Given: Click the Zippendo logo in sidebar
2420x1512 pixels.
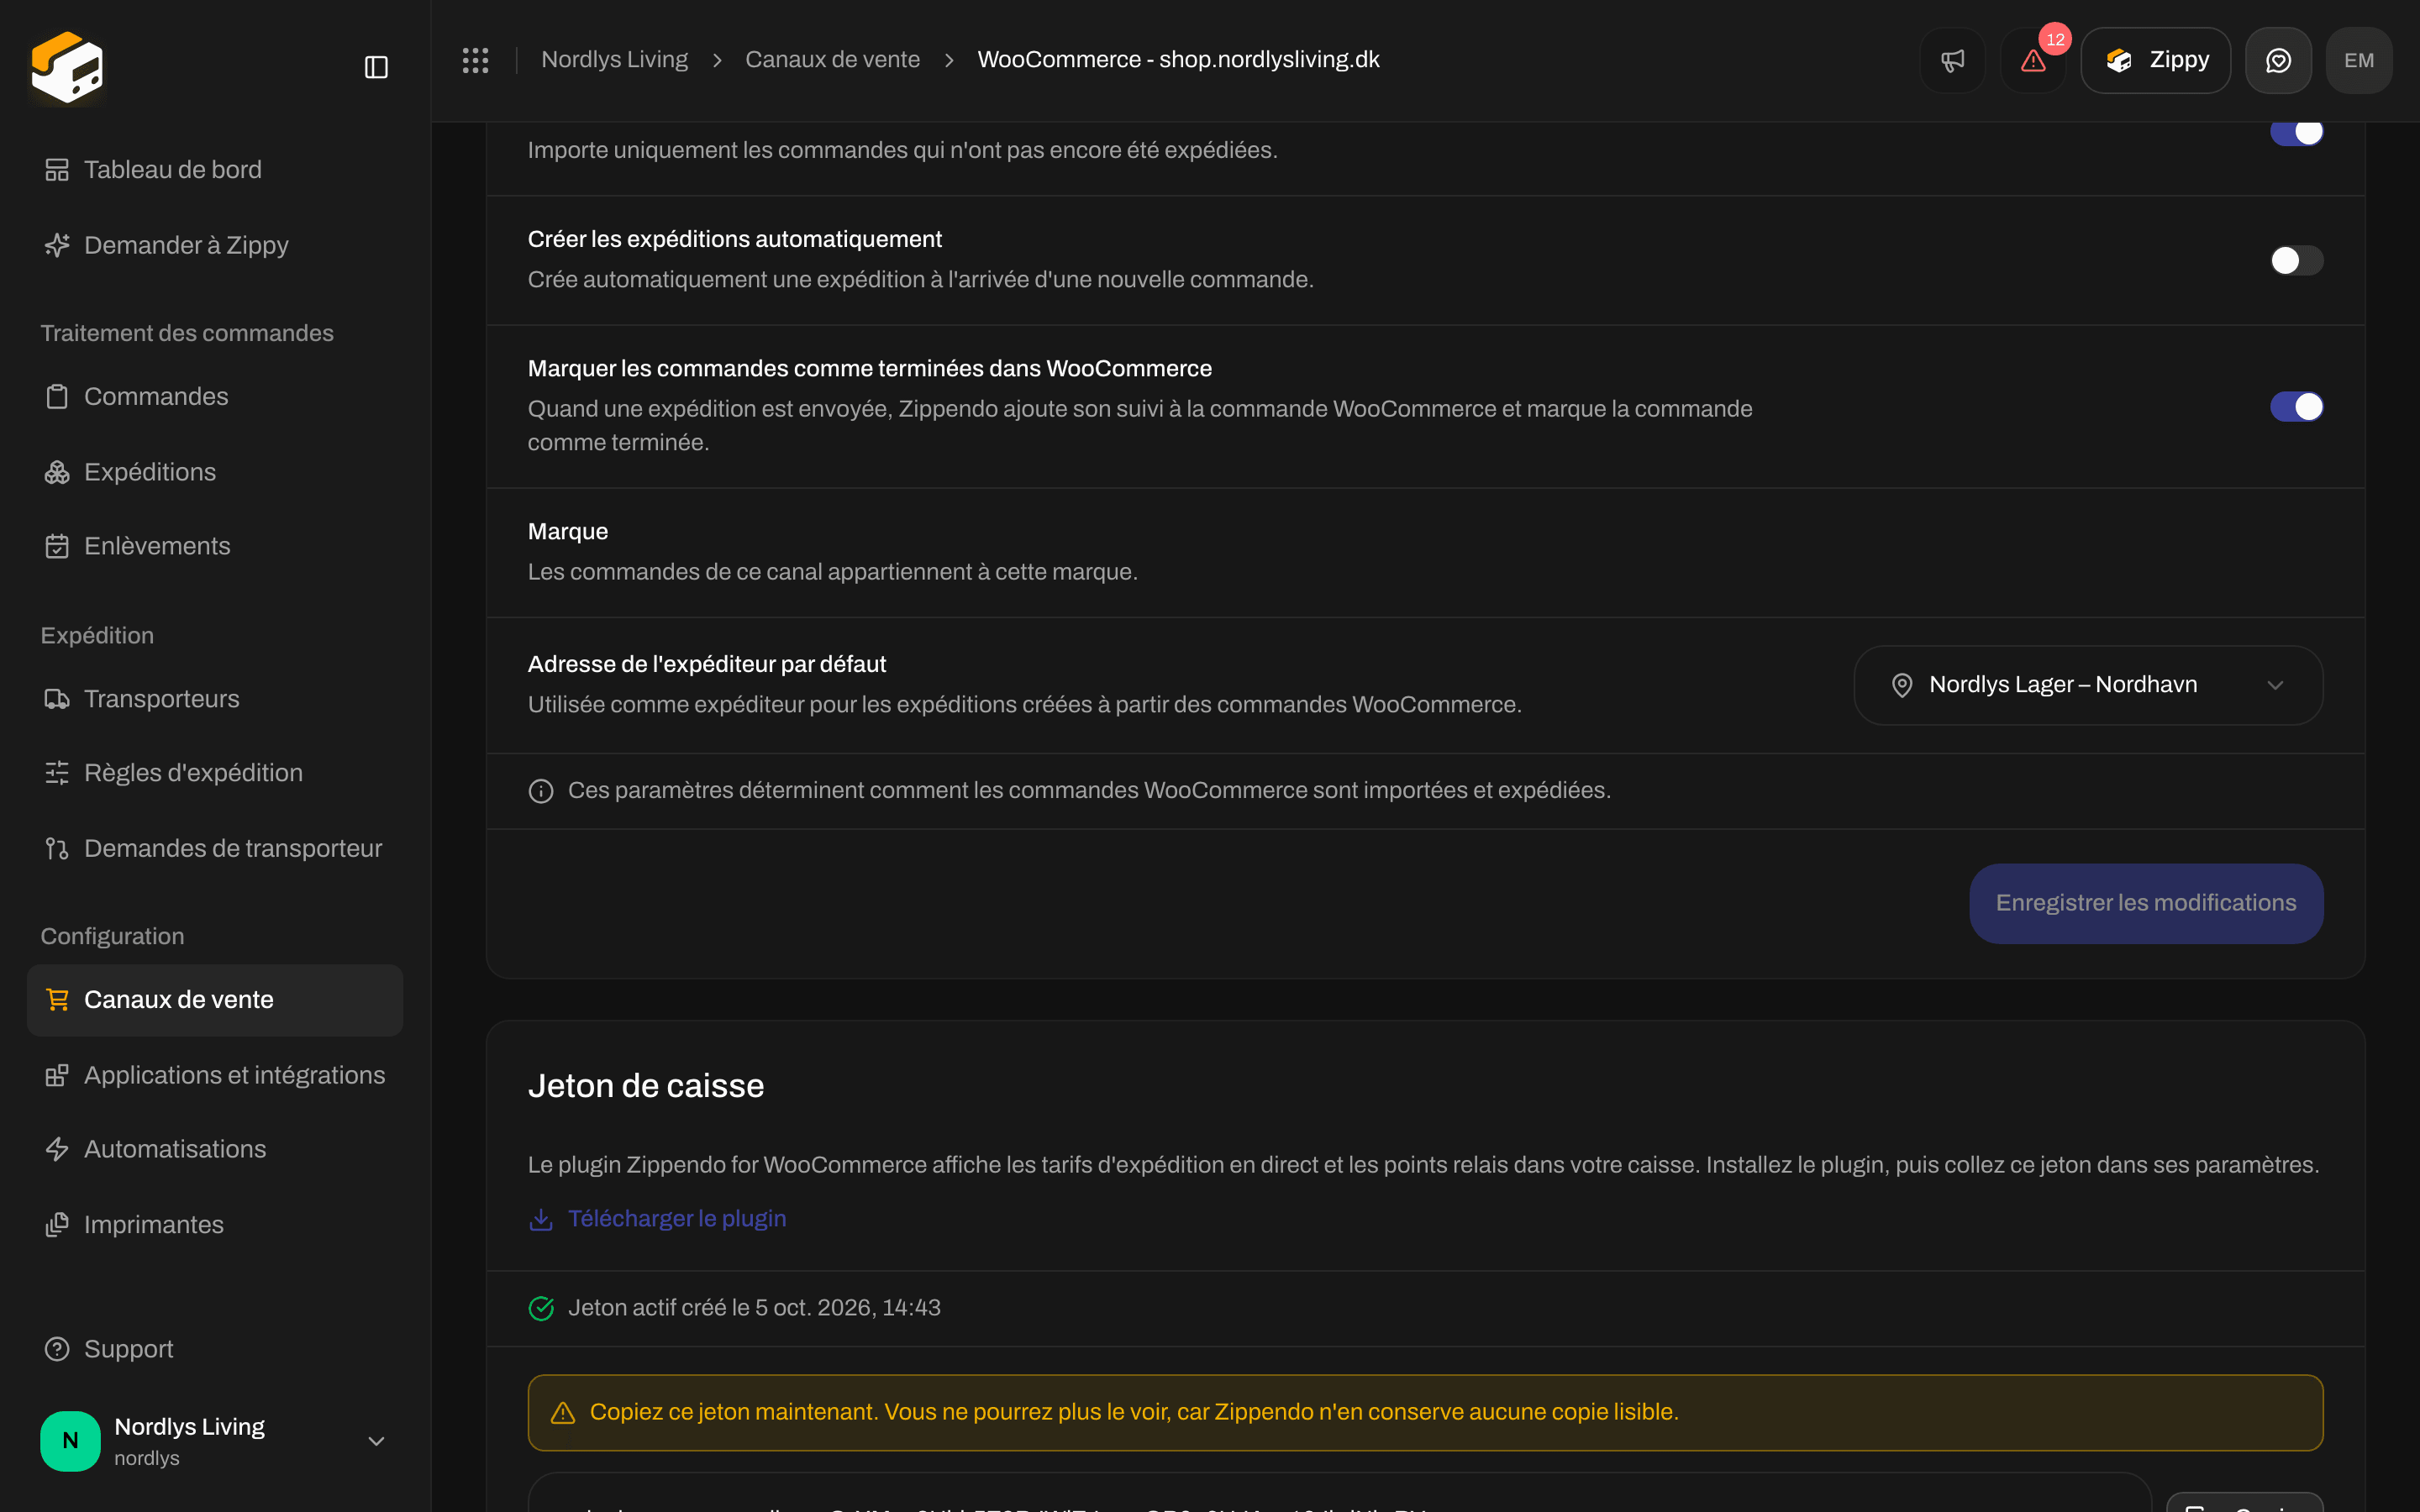Looking at the screenshot, I should (67, 66).
